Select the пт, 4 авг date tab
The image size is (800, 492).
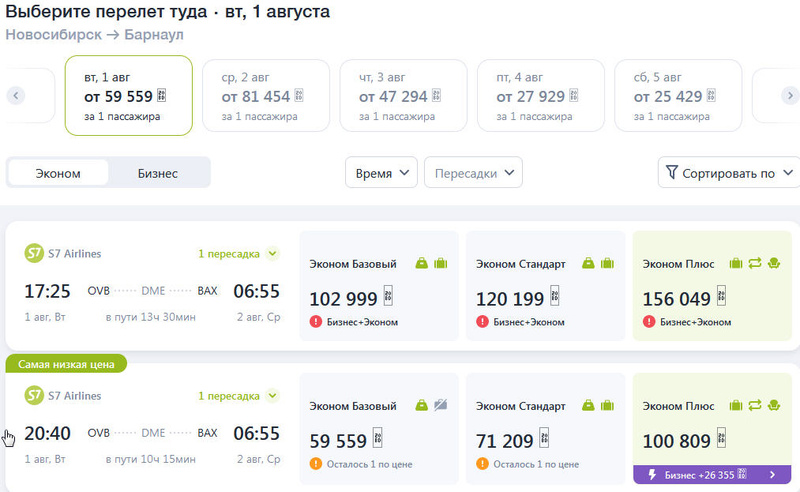pyautogui.click(x=541, y=96)
